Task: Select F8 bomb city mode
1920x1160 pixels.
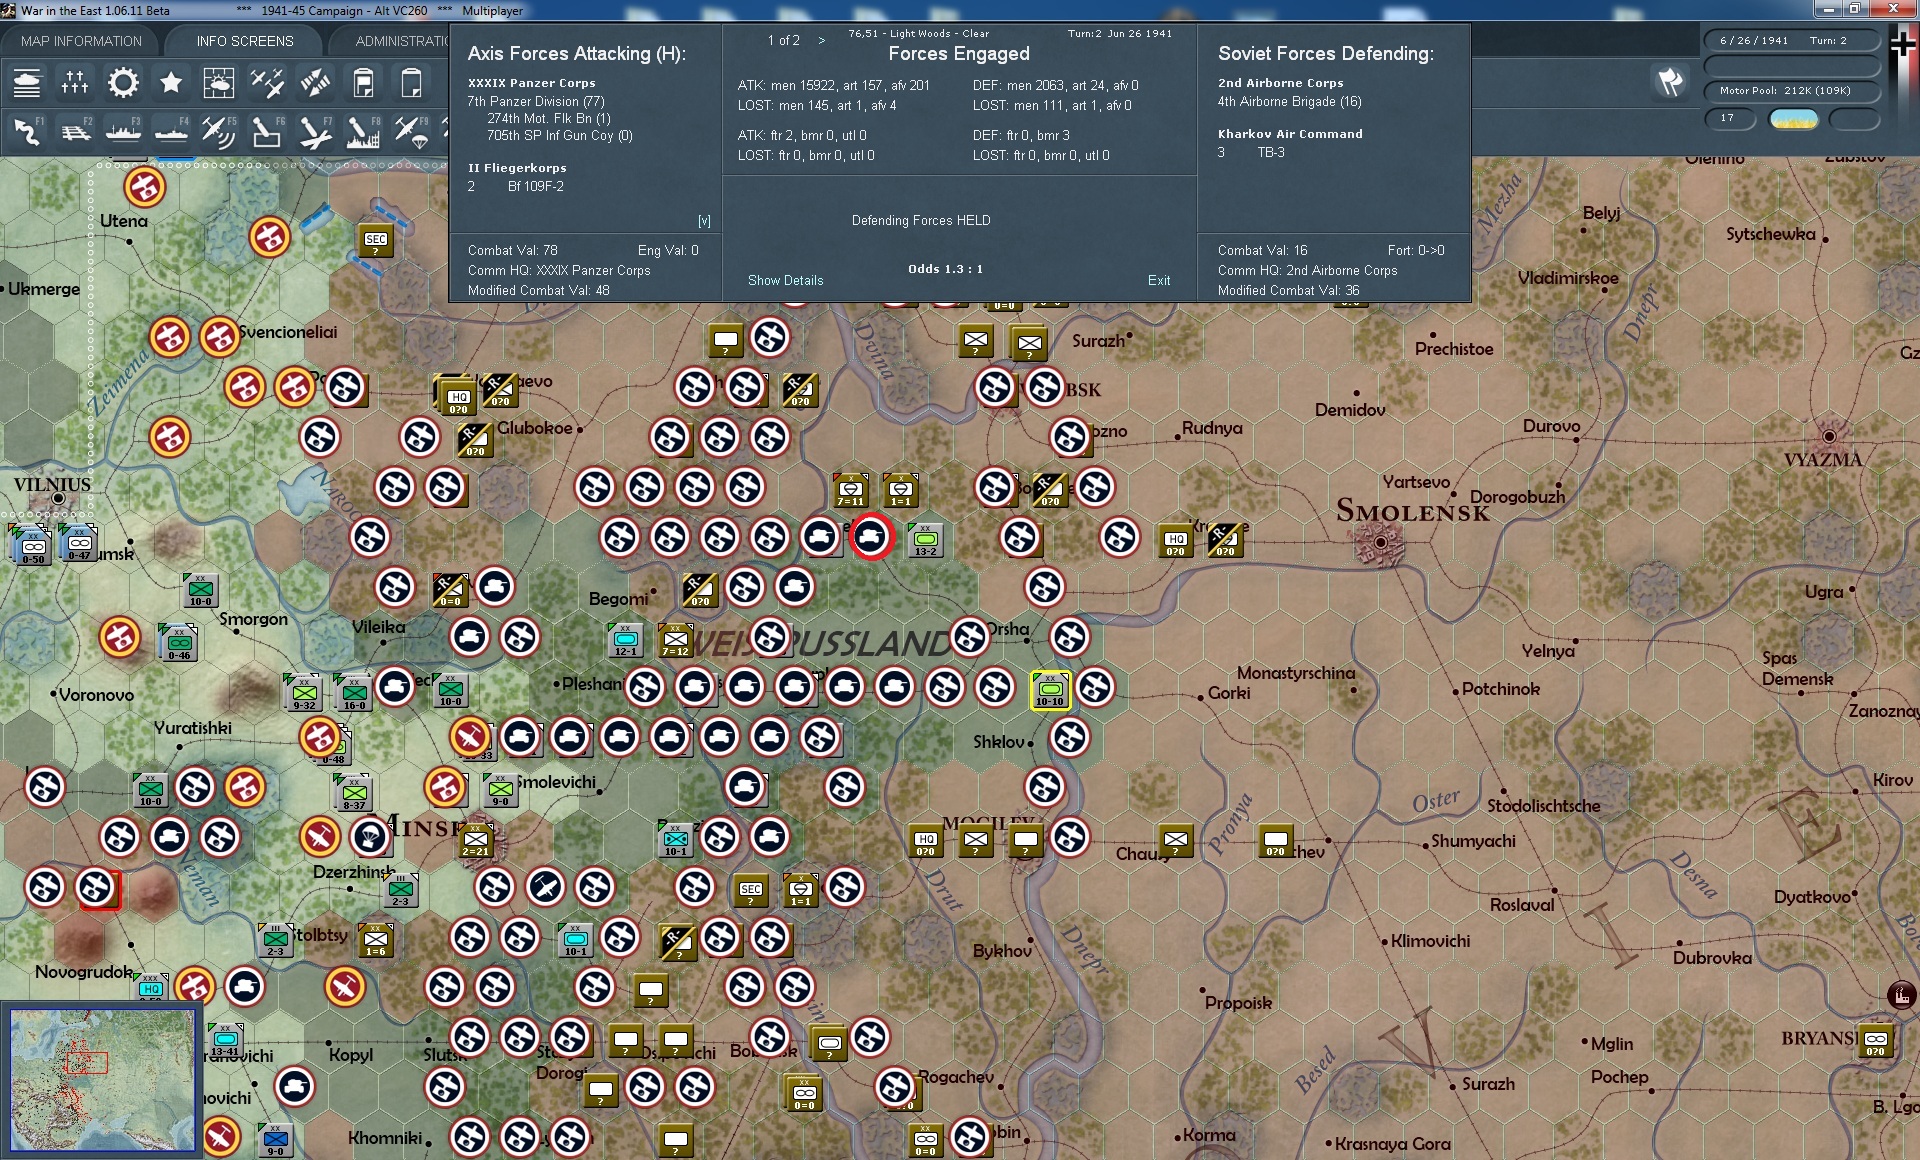Action: tap(363, 132)
